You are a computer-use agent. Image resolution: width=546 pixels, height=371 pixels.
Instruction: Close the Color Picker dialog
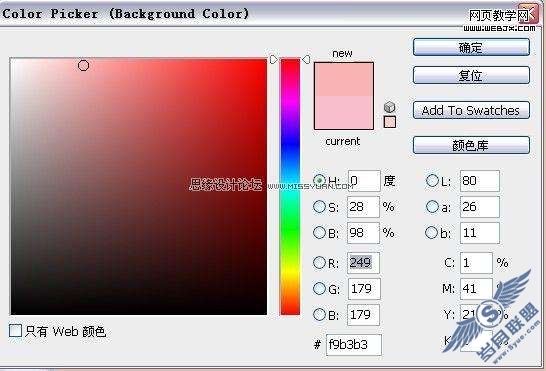tap(528, 14)
